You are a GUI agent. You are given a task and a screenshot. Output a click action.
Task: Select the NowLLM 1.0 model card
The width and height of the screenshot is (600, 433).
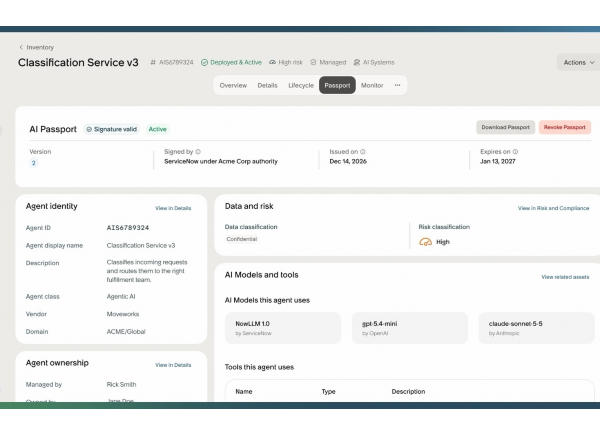coord(283,328)
